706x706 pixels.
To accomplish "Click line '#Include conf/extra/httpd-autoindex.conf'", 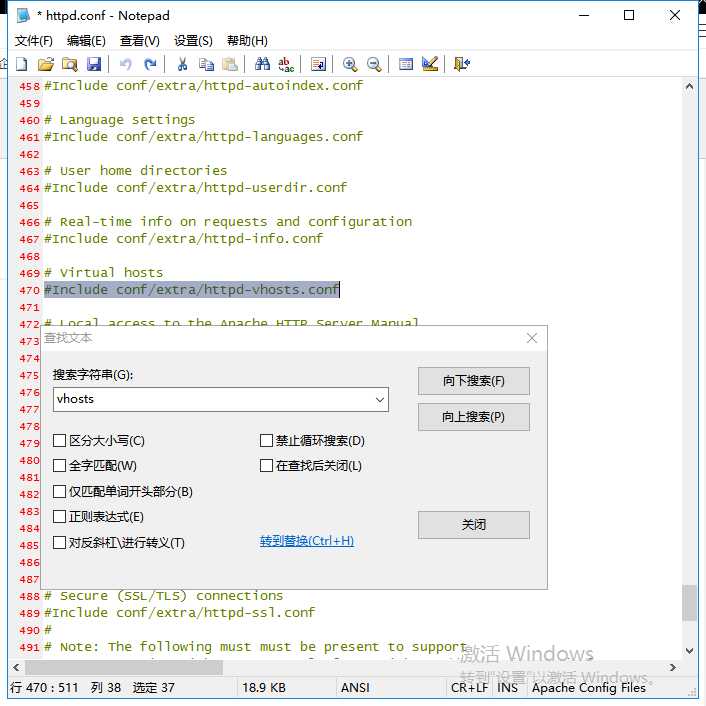I will tap(203, 86).
